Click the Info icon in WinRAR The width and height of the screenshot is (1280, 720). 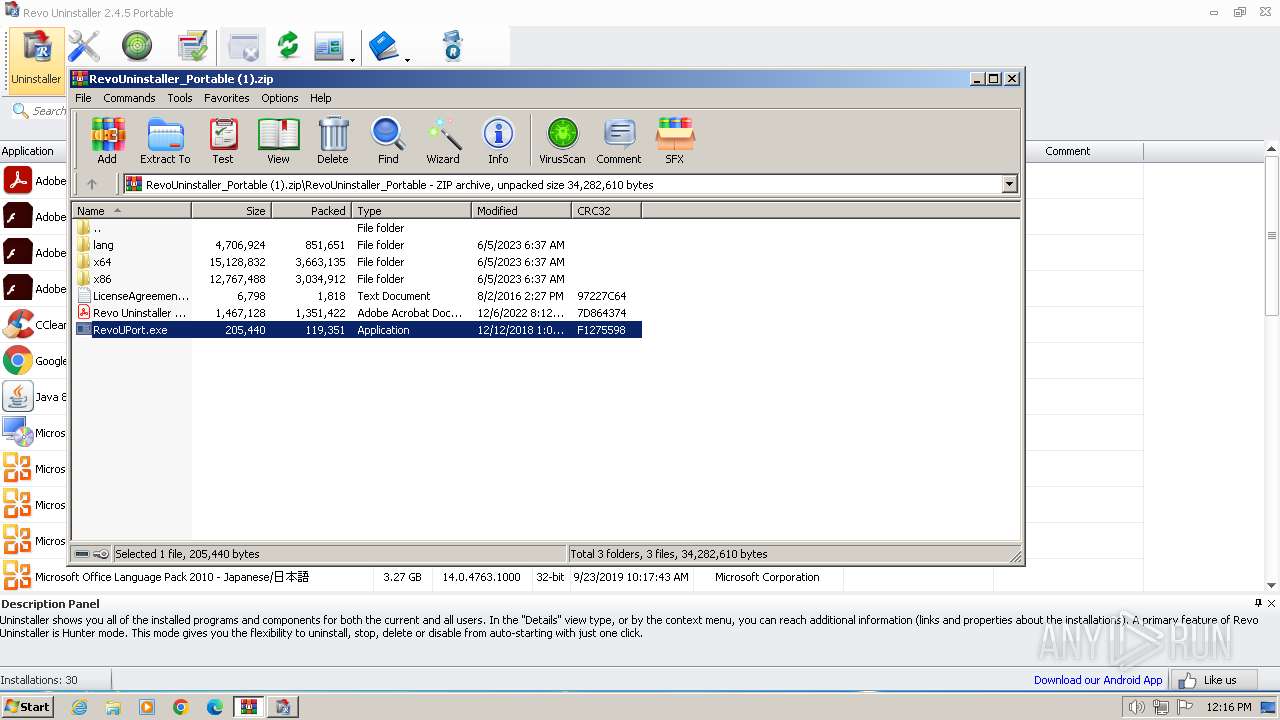pyautogui.click(x=498, y=140)
